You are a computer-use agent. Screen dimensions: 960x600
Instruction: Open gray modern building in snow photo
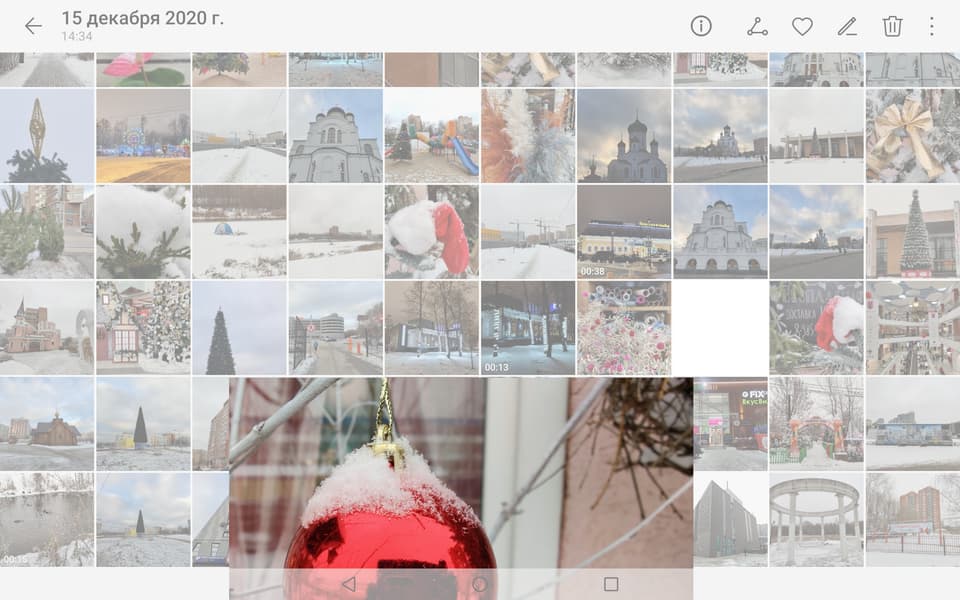pyautogui.click(x=730, y=519)
